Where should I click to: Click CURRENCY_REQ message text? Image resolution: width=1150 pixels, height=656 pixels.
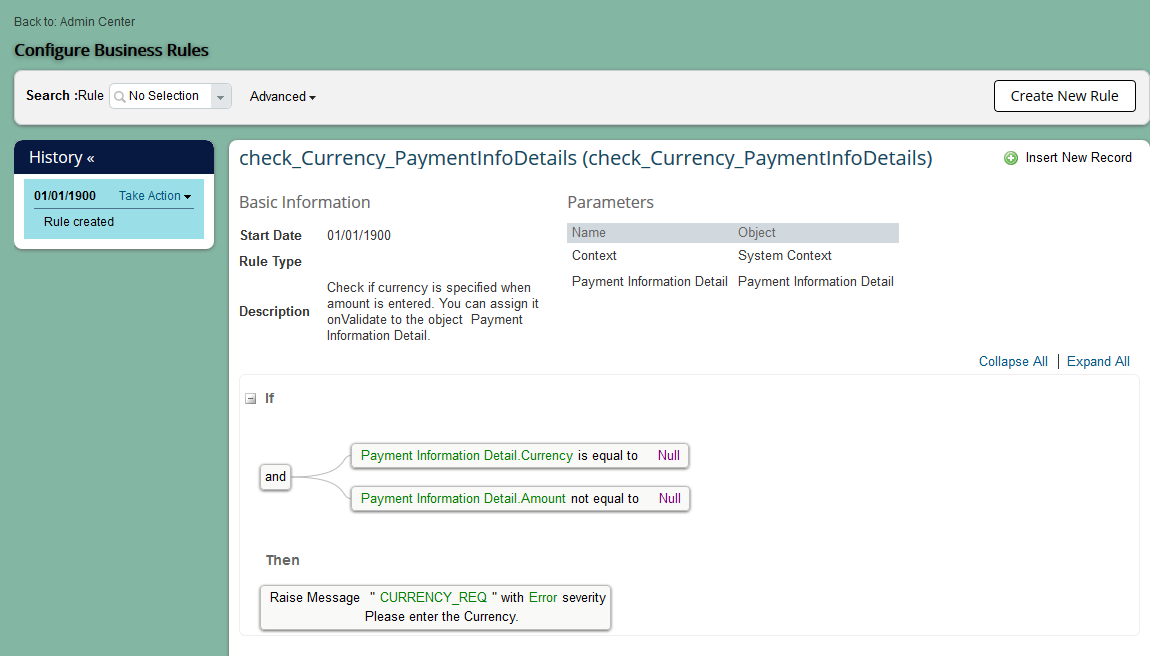pyautogui.click(x=433, y=598)
